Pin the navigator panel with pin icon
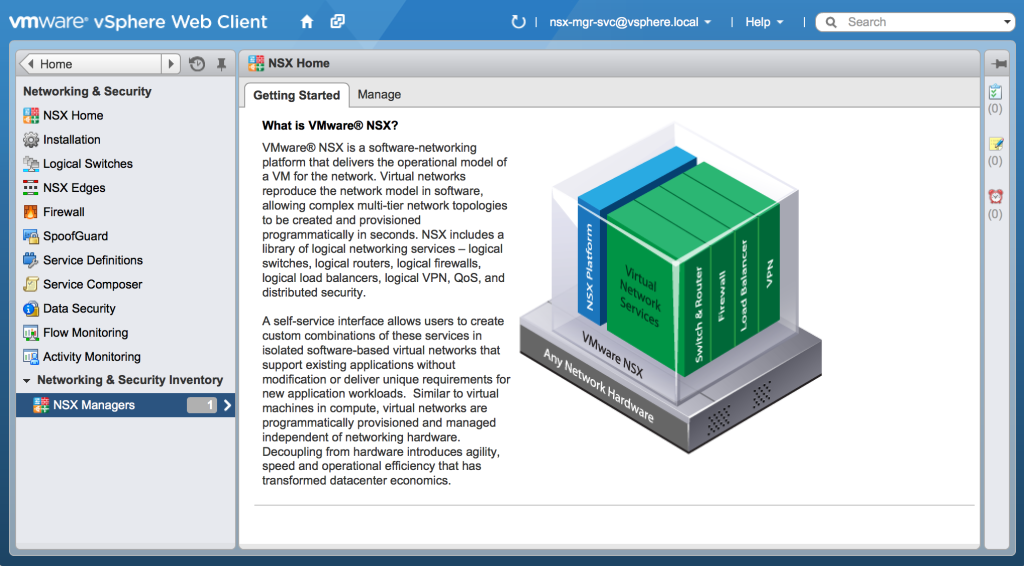The width and height of the screenshot is (1024, 566). (x=221, y=64)
